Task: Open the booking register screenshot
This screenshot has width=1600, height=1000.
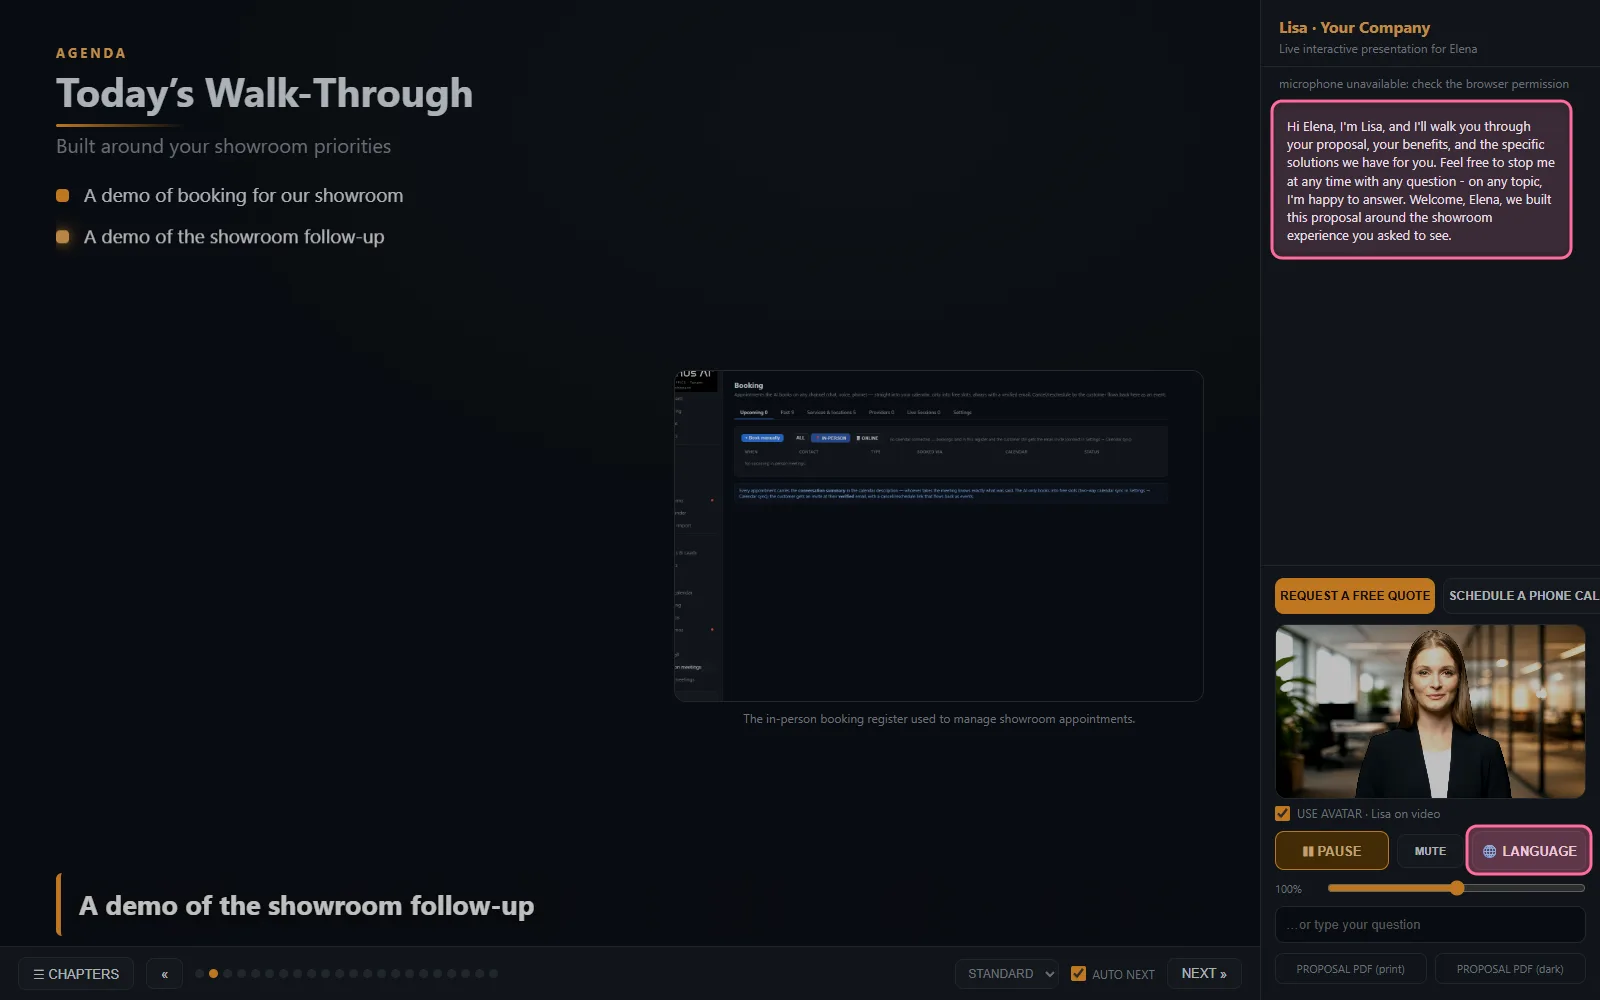Action: coord(939,536)
